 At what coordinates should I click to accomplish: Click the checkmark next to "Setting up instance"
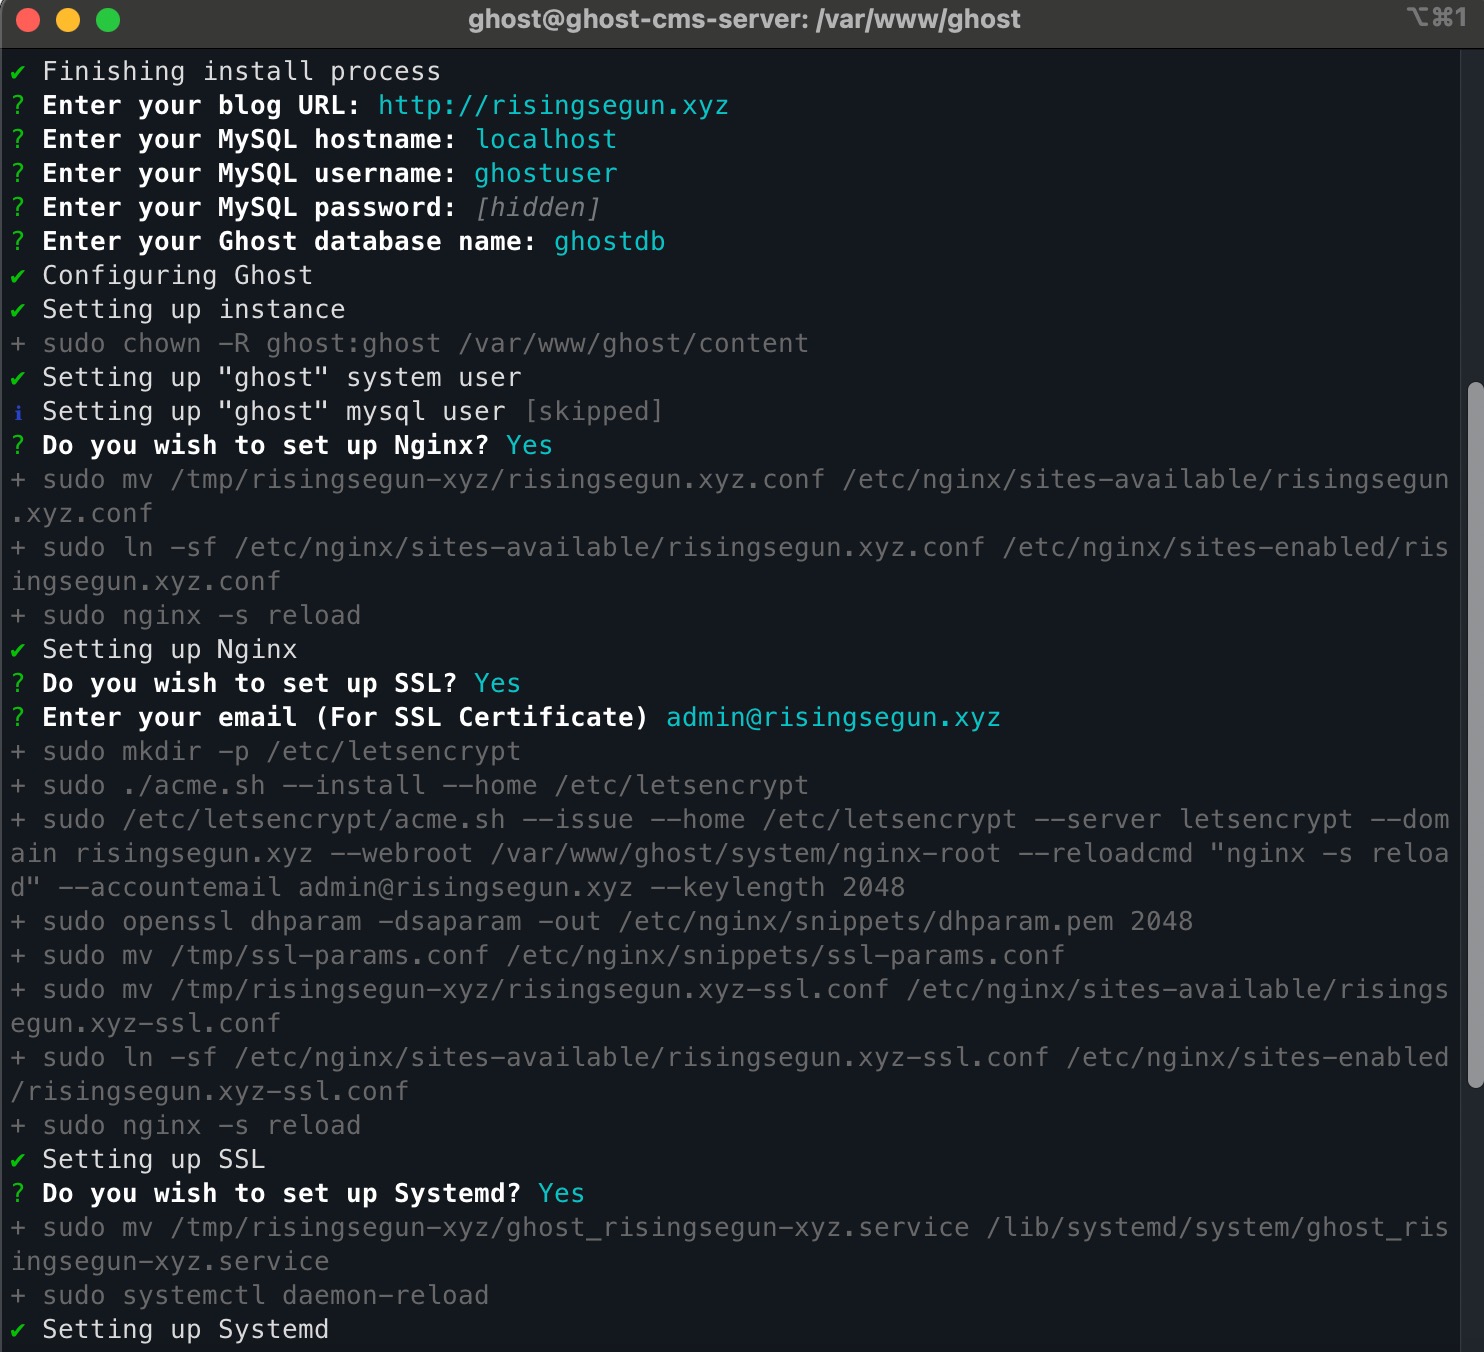(18, 309)
